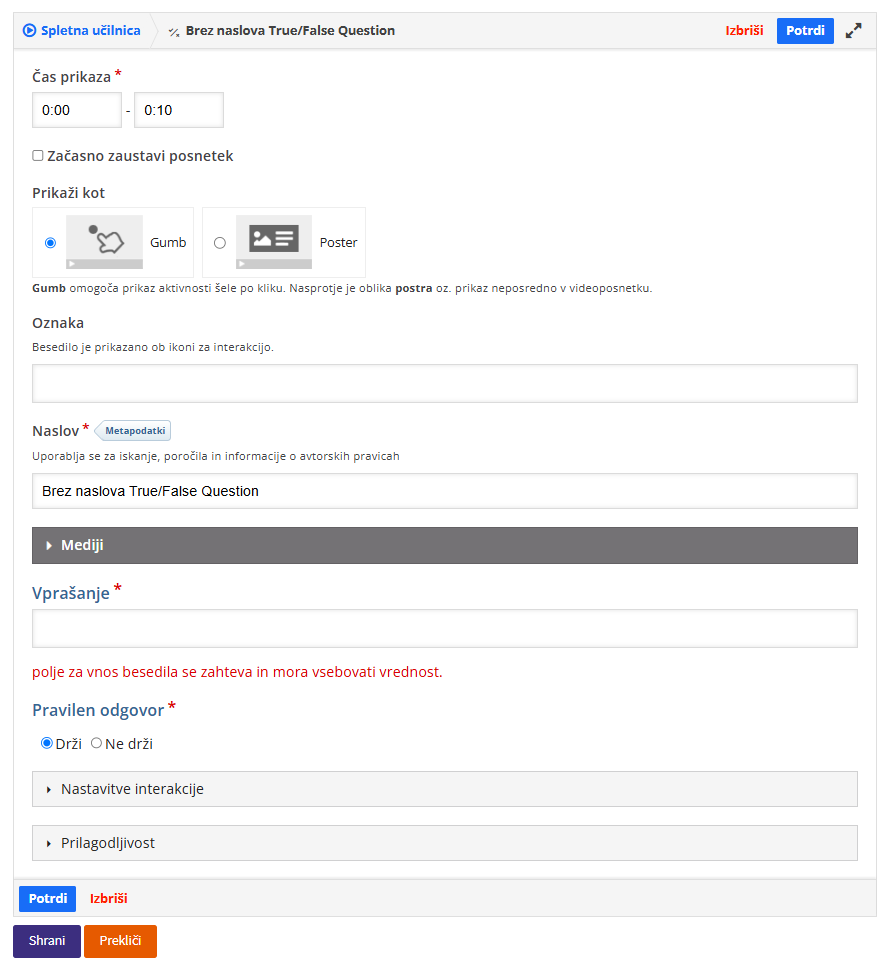This screenshot has height=970, width=892.
Task: Go to Spletna učilnica breadcrumb
Action: 90,31
